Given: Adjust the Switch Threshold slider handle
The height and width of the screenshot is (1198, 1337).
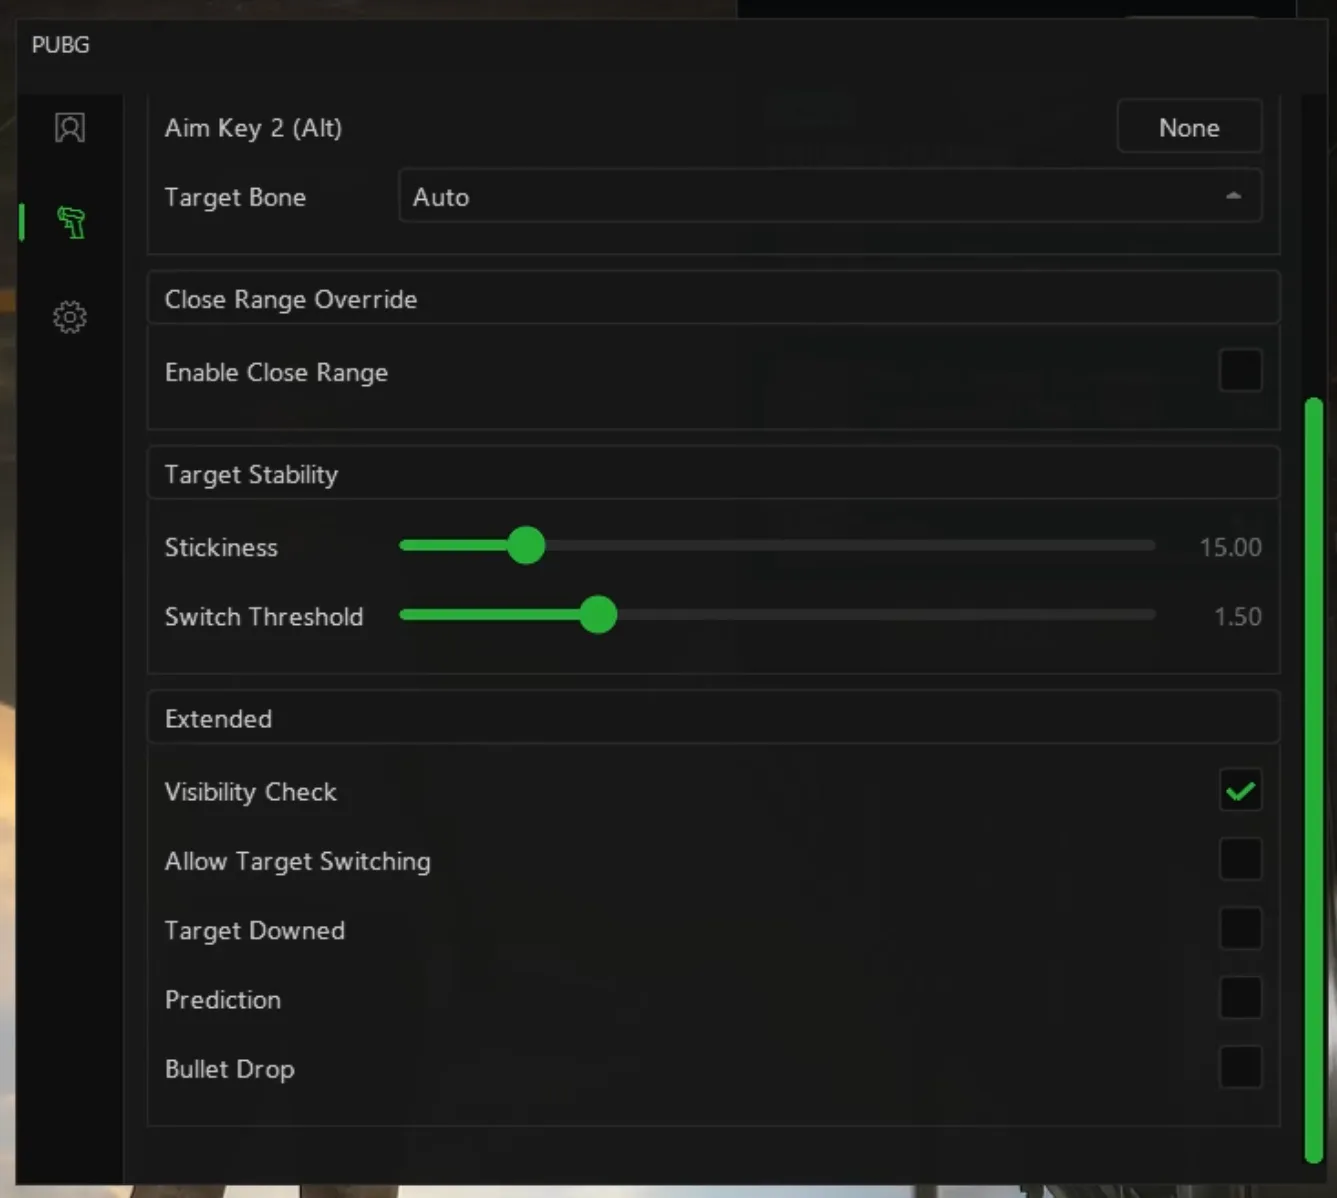Looking at the screenshot, I should tap(598, 615).
